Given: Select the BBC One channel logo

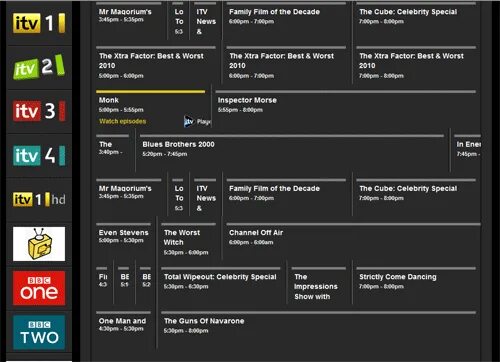Looking at the screenshot, I should [x=39, y=288].
